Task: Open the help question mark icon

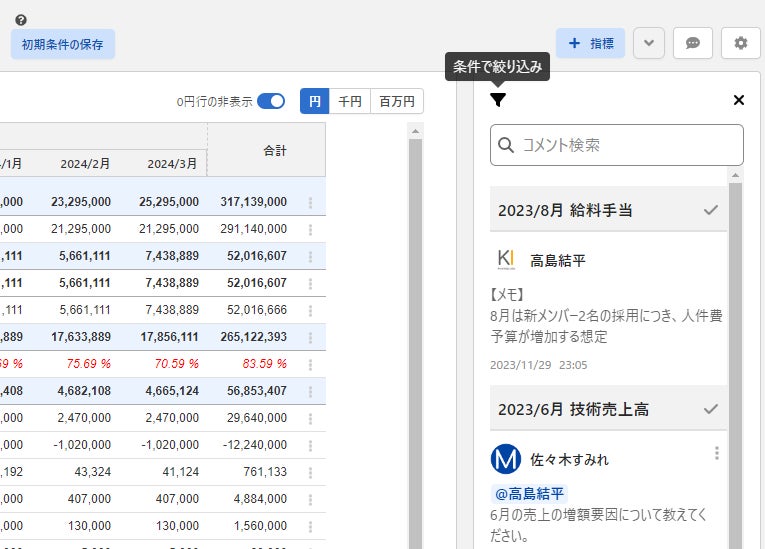Action: coord(20,20)
